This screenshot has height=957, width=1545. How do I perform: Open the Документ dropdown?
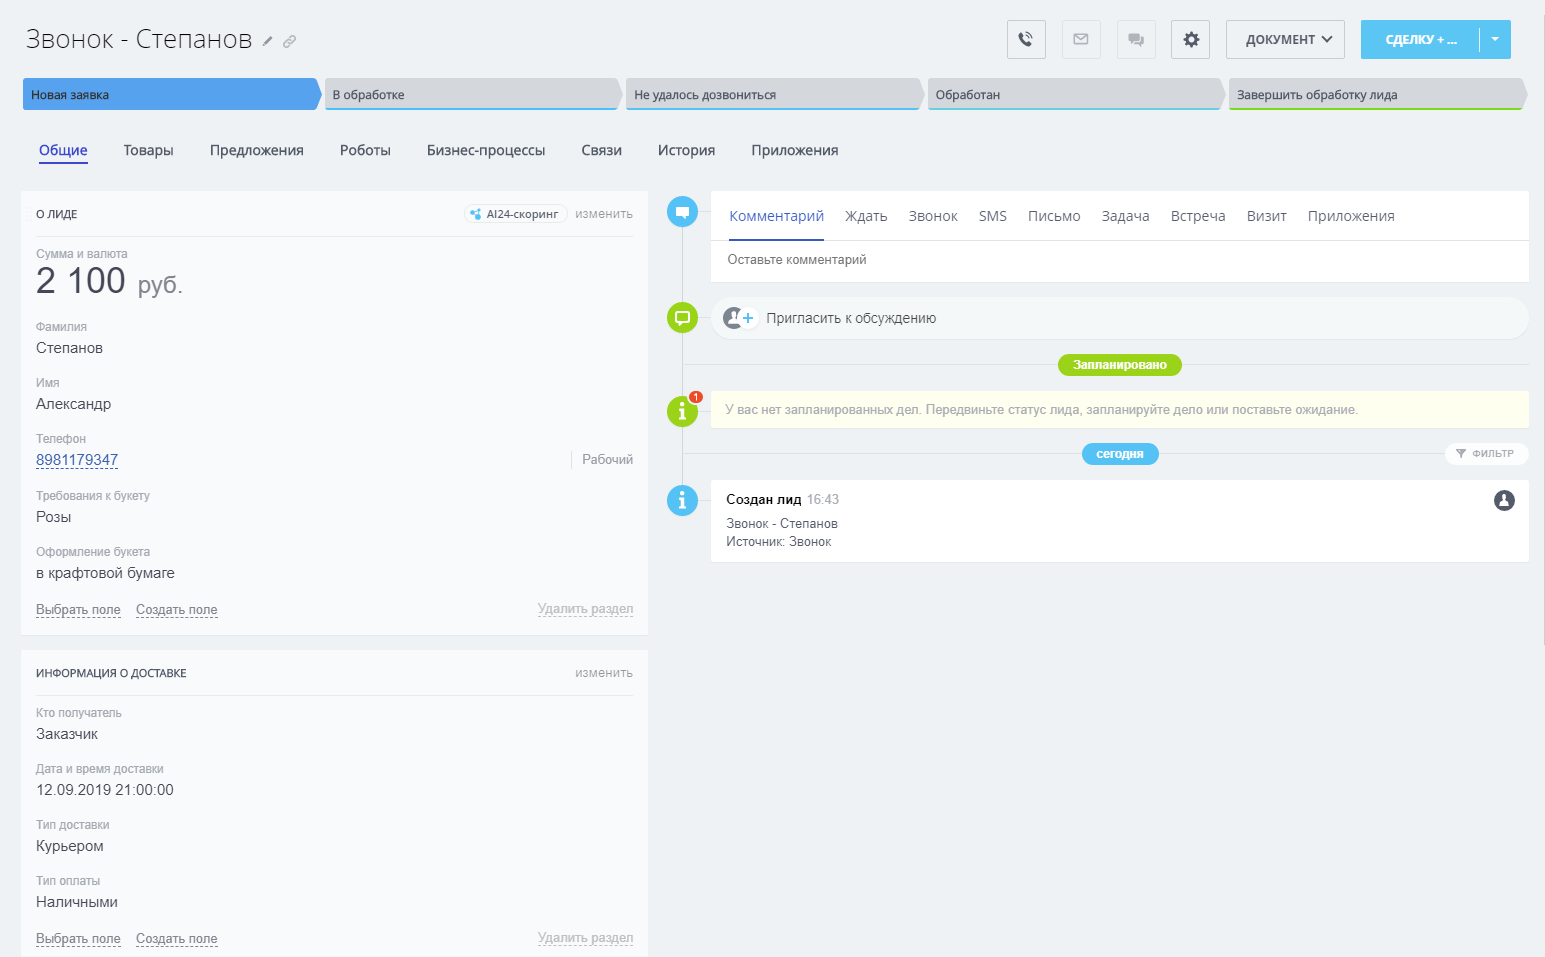coord(1285,40)
